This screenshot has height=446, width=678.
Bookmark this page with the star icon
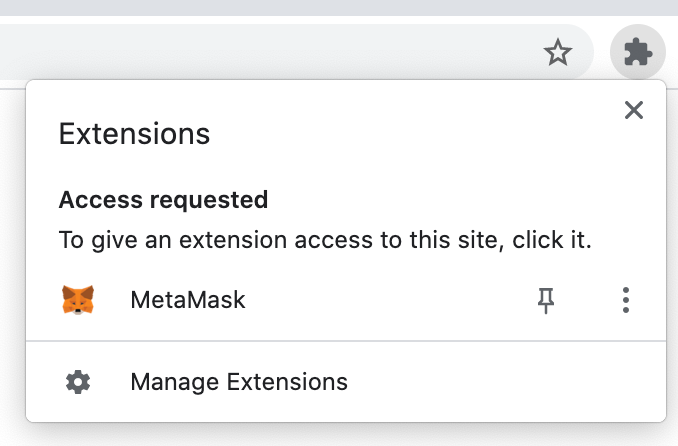(x=557, y=53)
